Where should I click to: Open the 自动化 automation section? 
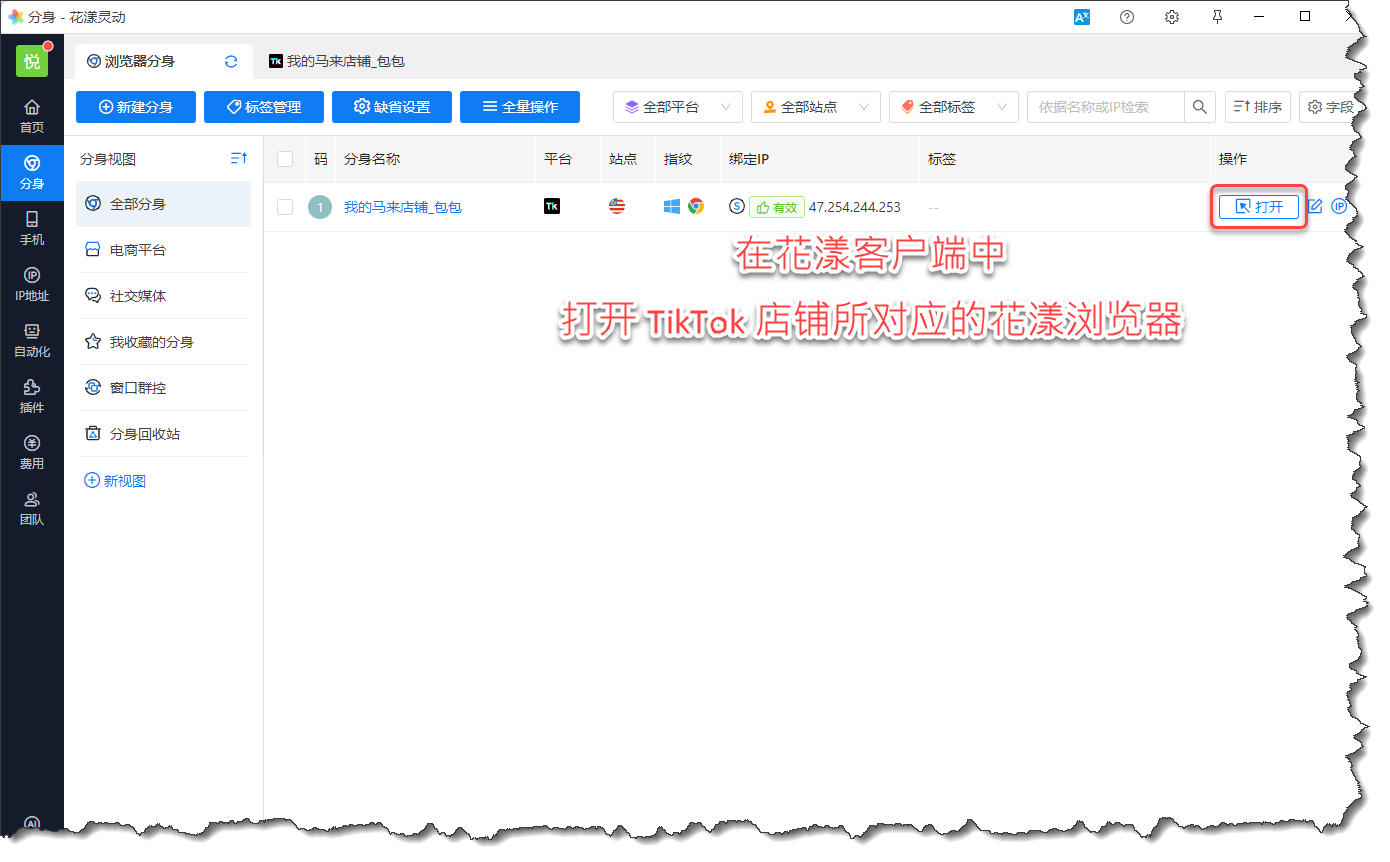32,340
